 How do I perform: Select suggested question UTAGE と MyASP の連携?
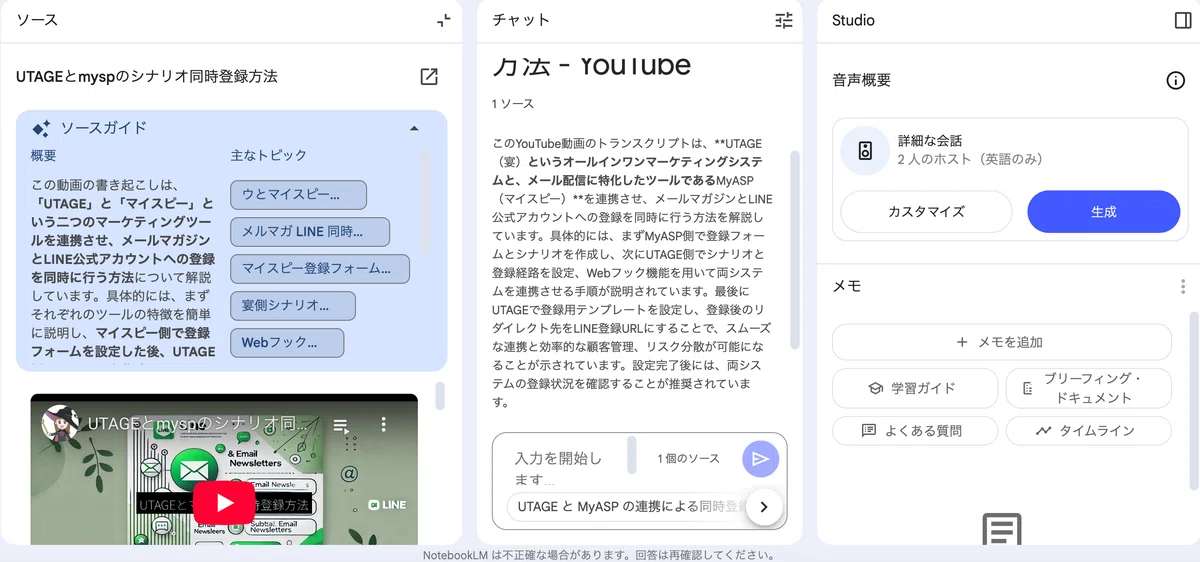coord(626,507)
